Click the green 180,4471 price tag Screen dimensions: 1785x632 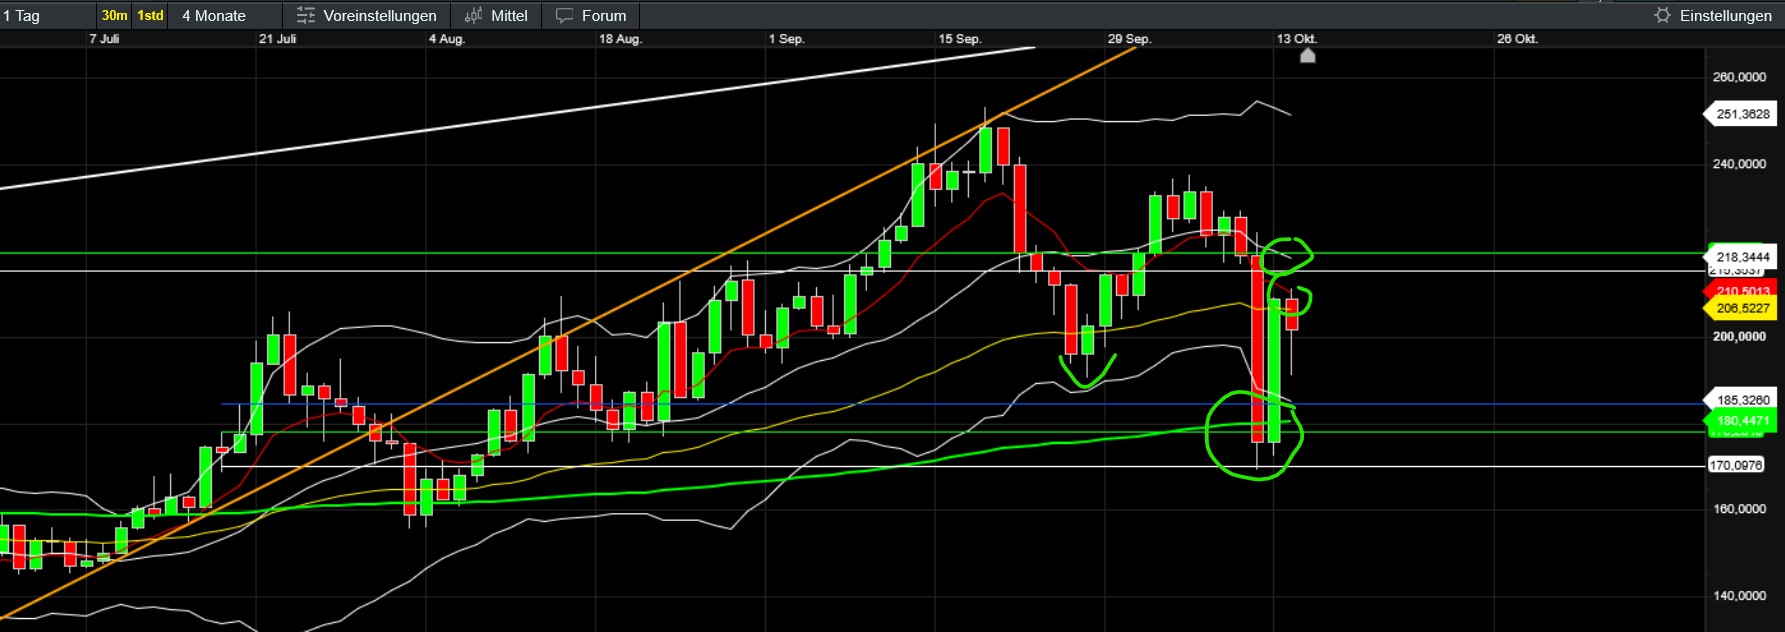point(1741,421)
